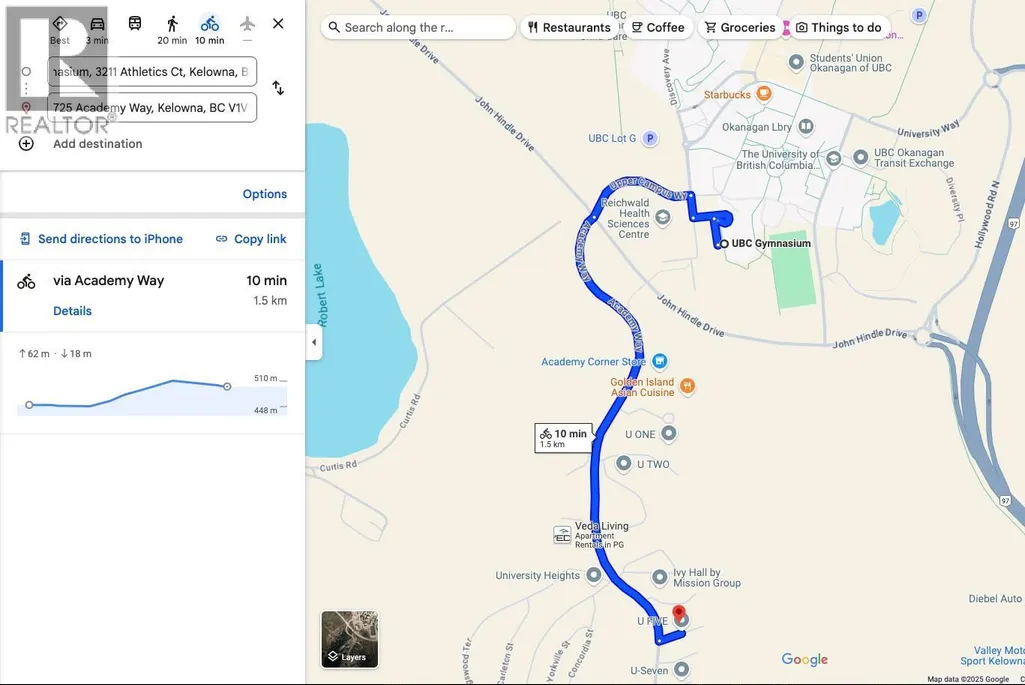Screen dimensions: 1025x685
Task: Click elevation profile start point
Action: [x=29, y=405]
